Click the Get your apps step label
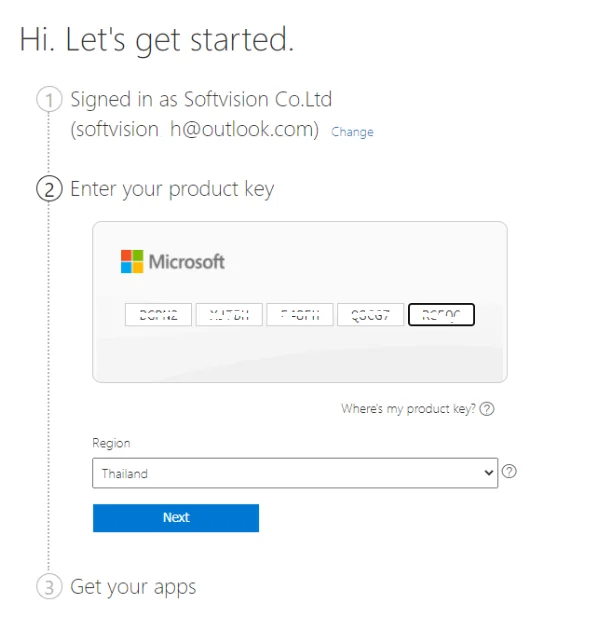 pyautogui.click(x=133, y=587)
